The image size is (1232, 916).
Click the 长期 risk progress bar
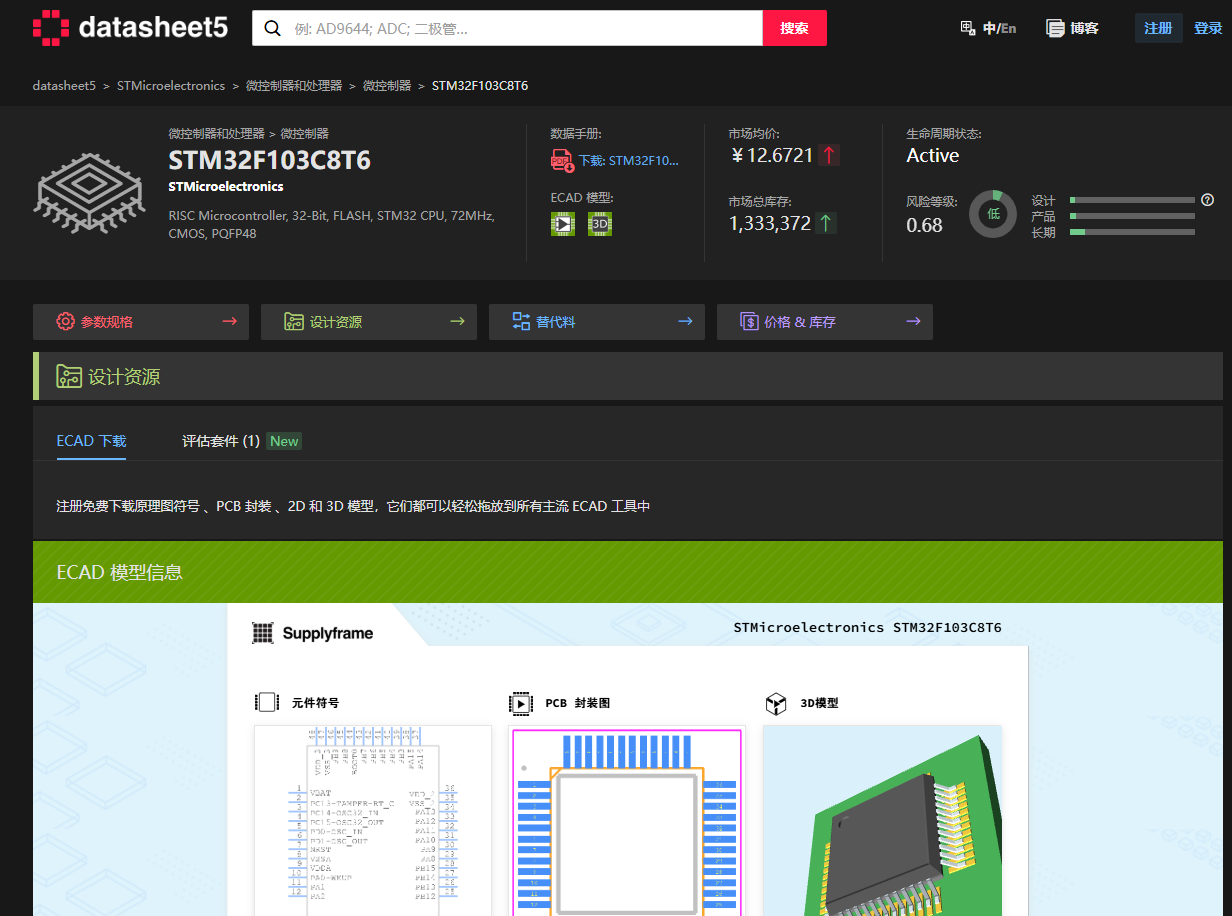tap(1132, 232)
